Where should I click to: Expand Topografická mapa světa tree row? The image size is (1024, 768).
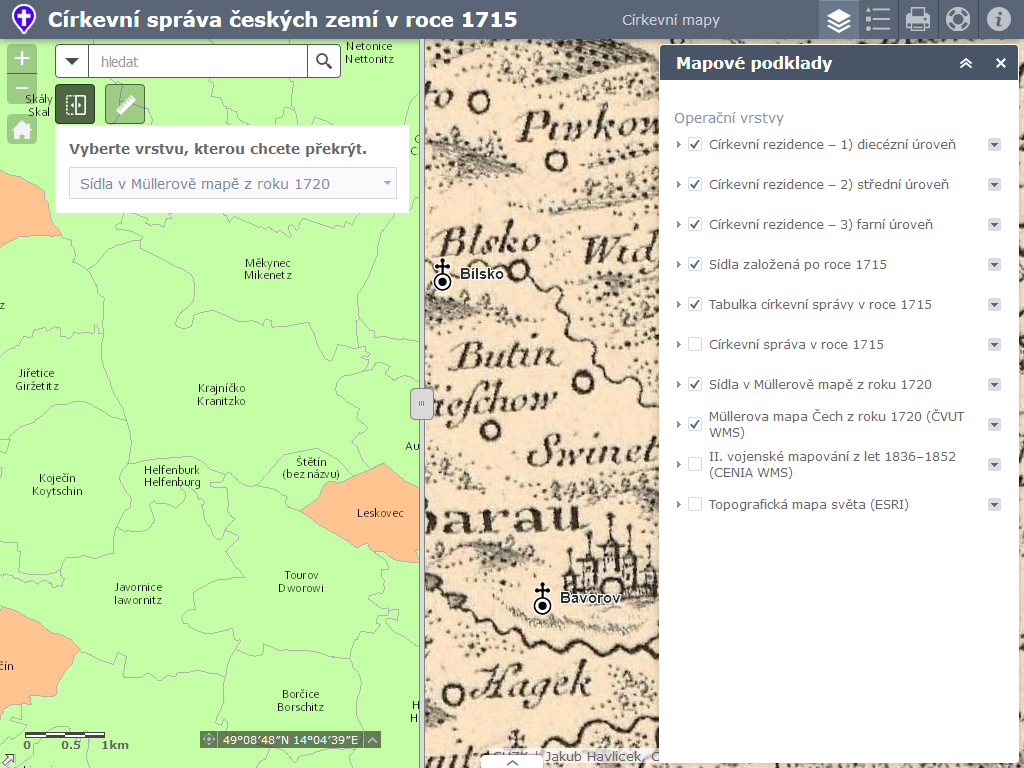pyautogui.click(x=679, y=505)
